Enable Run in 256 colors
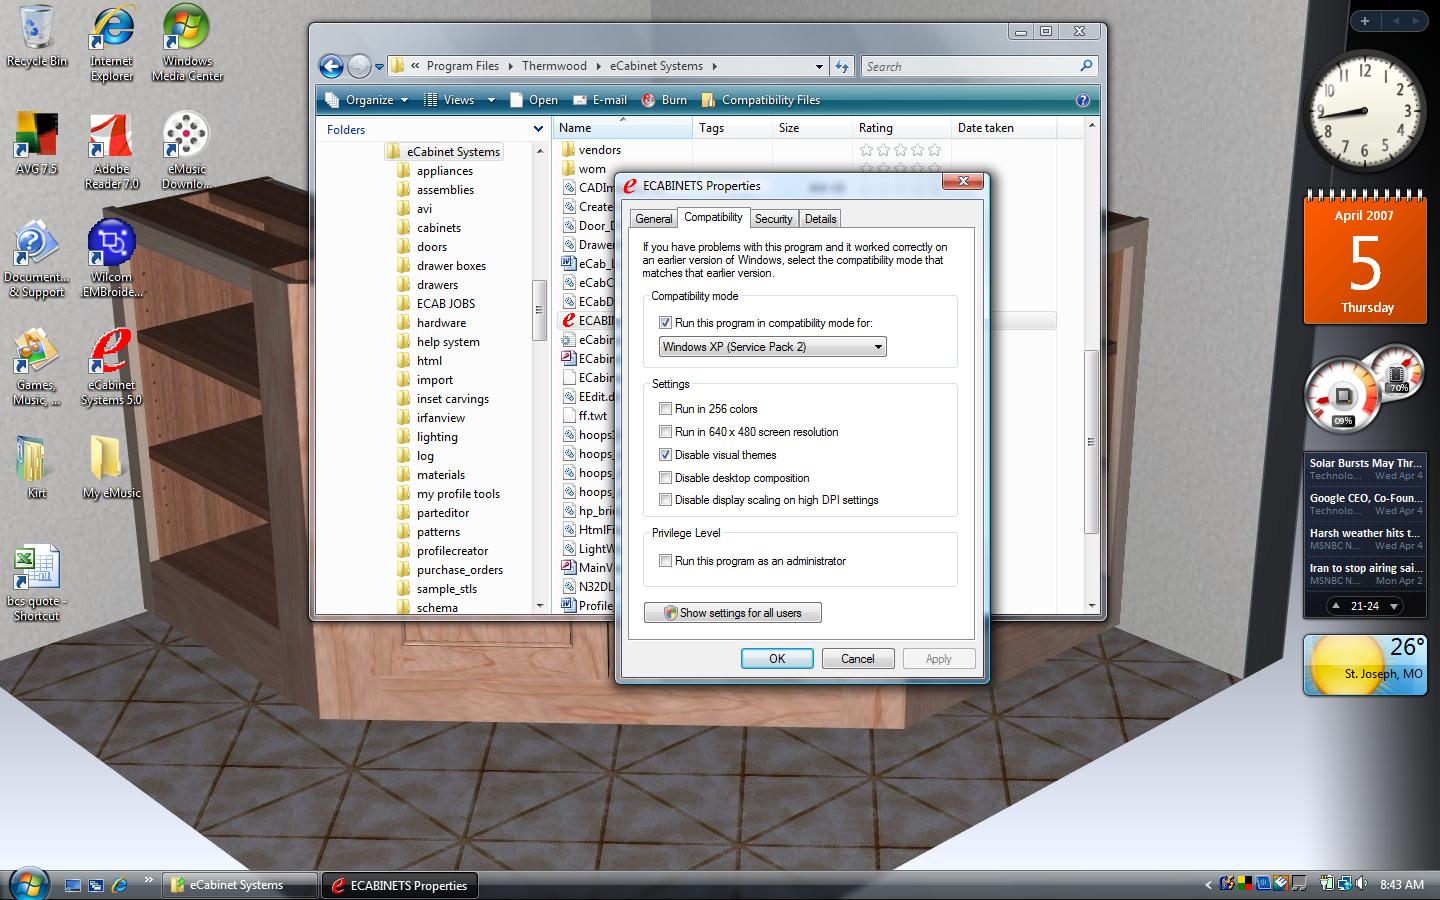The width and height of the screenshot is (1440, 900). click(665, 409)
